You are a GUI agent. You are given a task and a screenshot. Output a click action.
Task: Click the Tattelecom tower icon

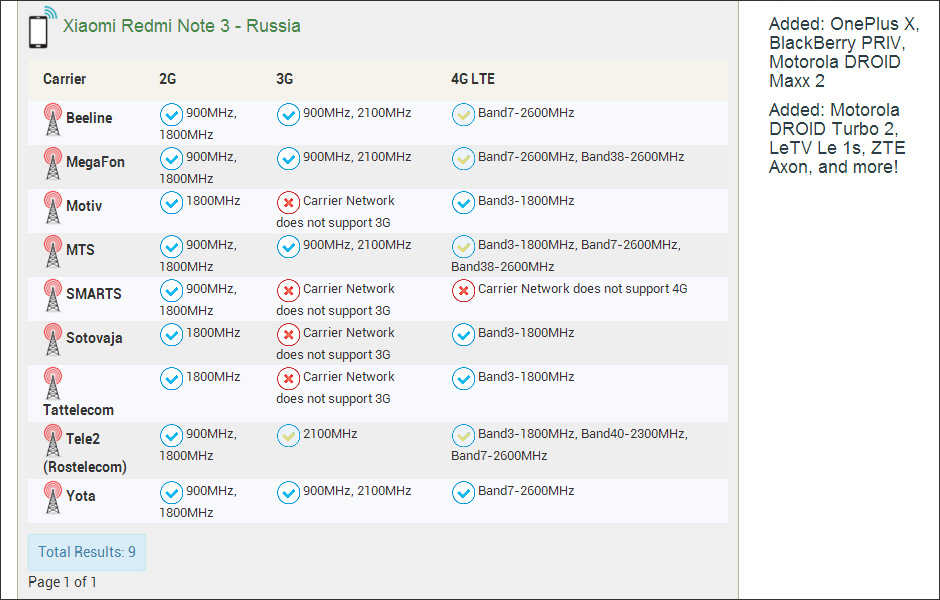coord(53,384)
